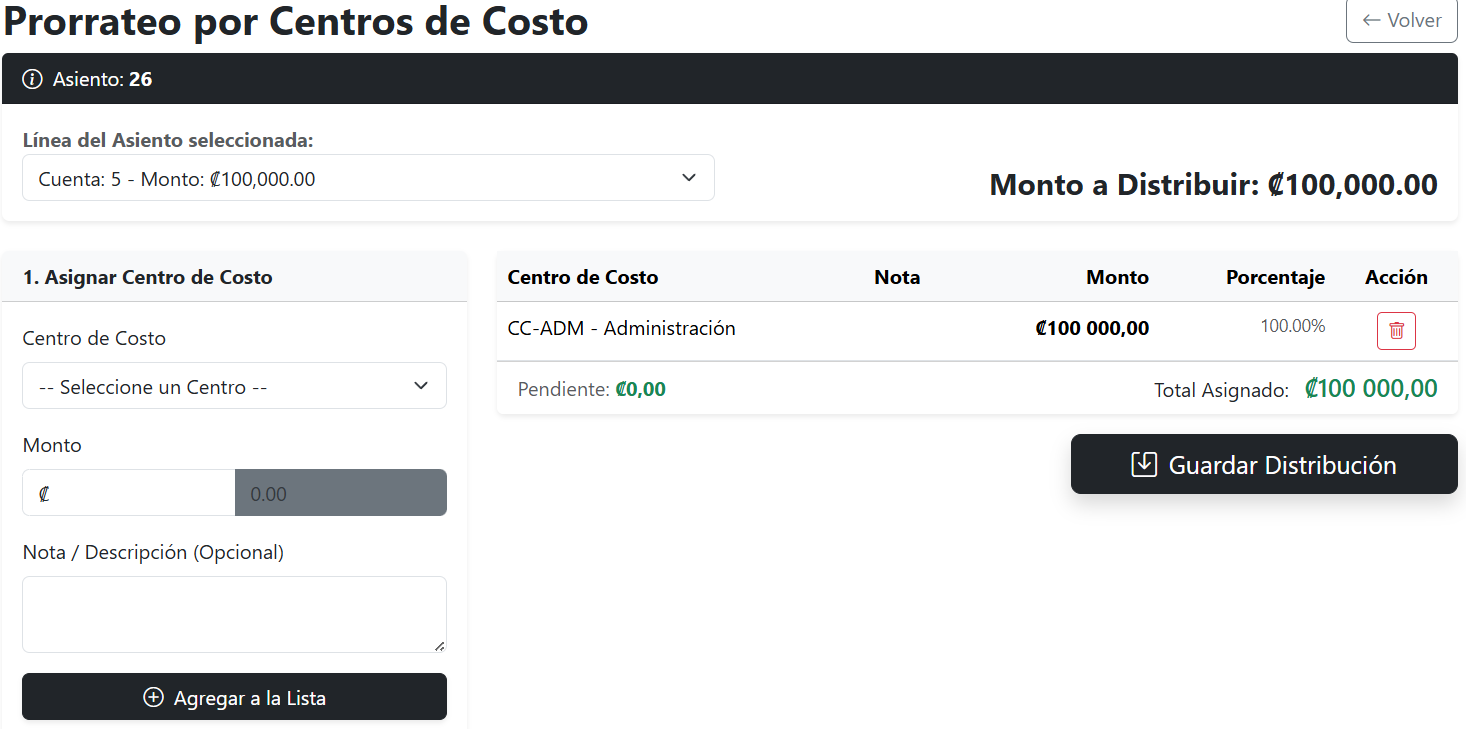The image size is (1466, 729).
Task: Click the chevron on Centro de Costo selector
Action: tap(420, 385)
